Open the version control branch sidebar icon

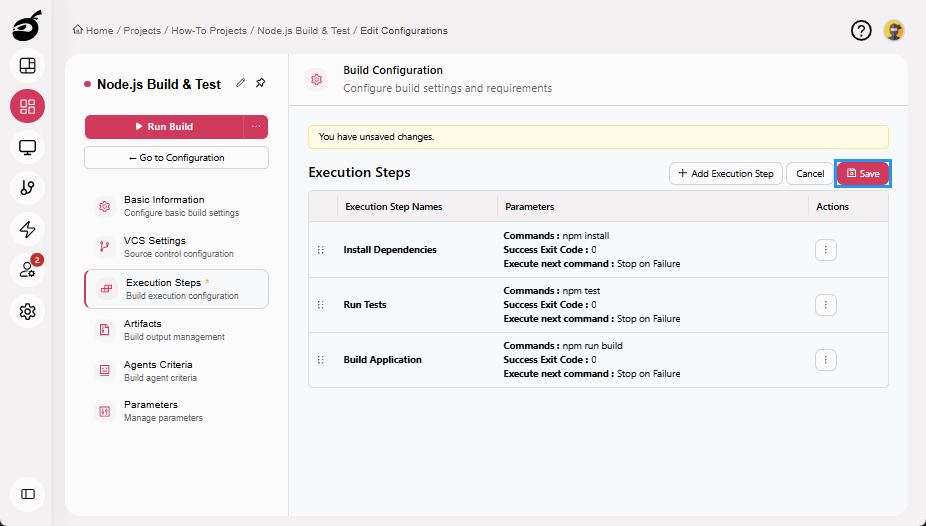point(27,188)
